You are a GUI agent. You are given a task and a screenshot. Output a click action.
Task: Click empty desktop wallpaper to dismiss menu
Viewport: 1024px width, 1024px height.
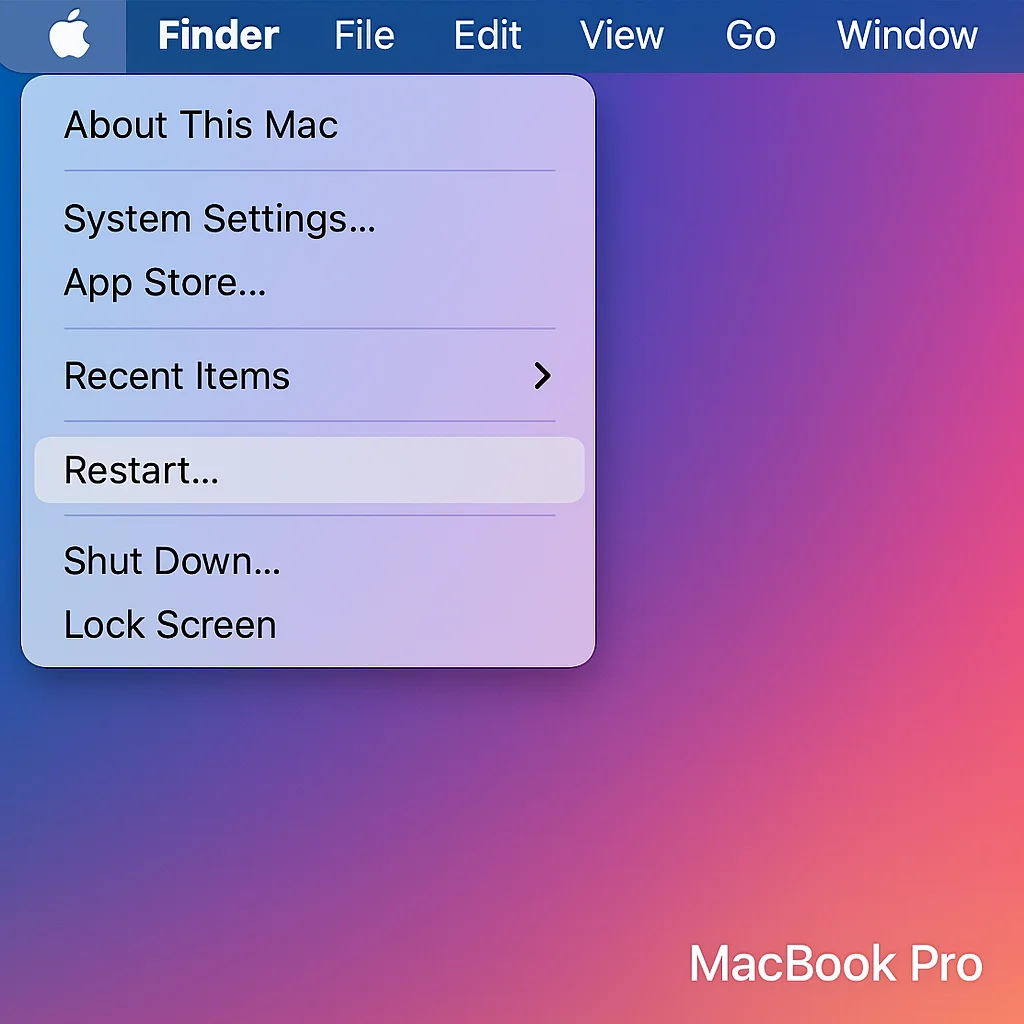click(810, 457)
